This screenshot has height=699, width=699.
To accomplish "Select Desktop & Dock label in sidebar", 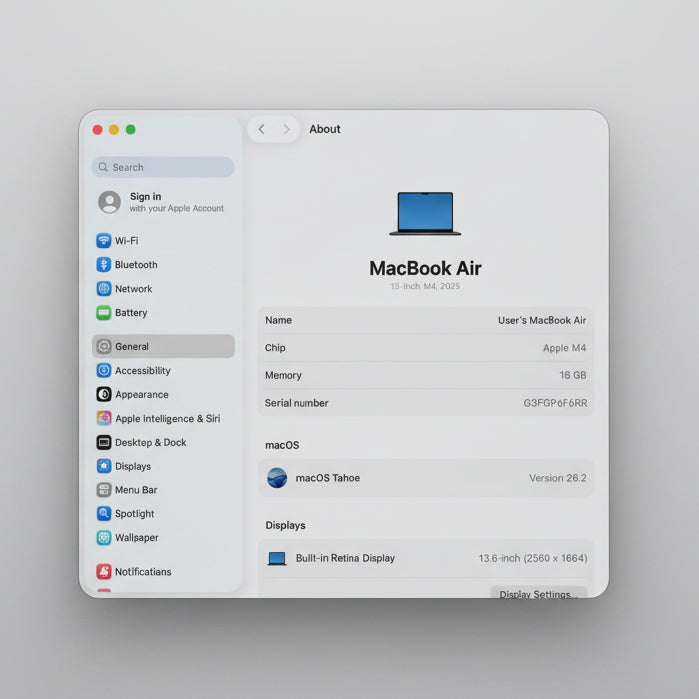I will pyautogui.click(x=151, y=443).
